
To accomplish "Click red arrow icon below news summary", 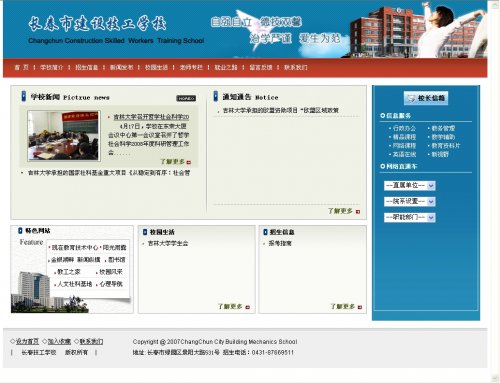I will coord(189,162).
